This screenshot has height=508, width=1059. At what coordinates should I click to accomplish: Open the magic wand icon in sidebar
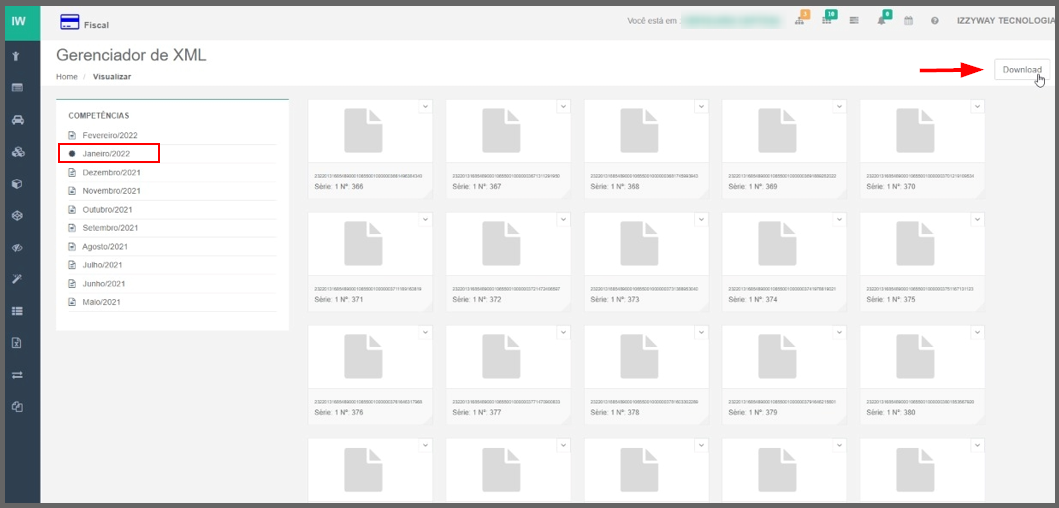pyautogui.click(x=17, y=279)
